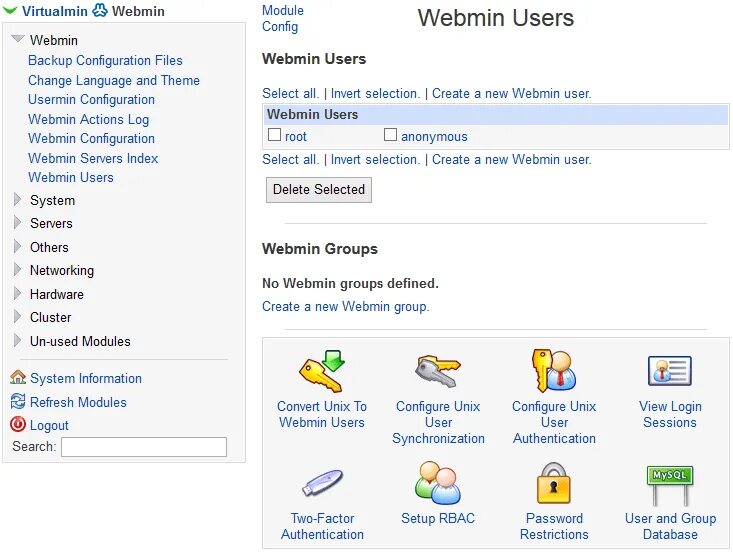Open Webmin Actions Log

click(88, 119)
